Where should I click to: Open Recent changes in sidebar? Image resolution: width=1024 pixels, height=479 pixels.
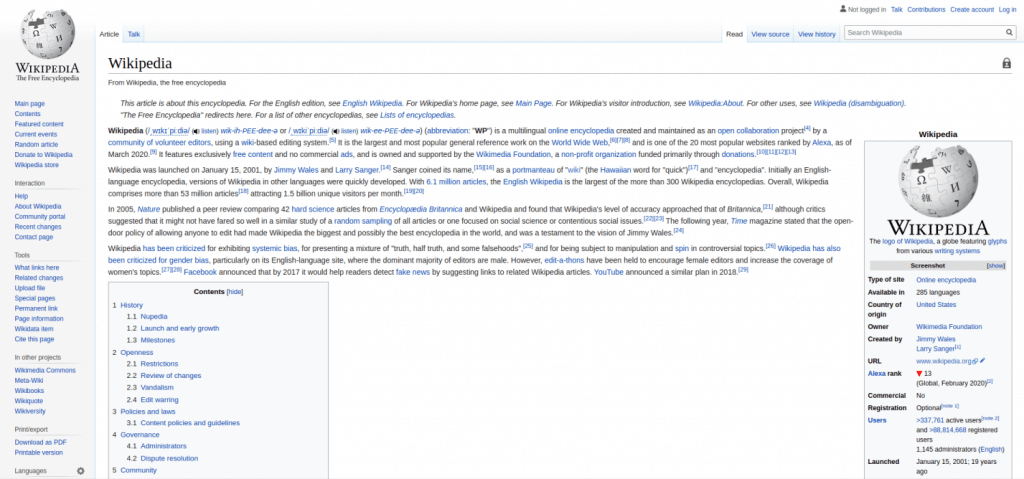coord(38,227)
